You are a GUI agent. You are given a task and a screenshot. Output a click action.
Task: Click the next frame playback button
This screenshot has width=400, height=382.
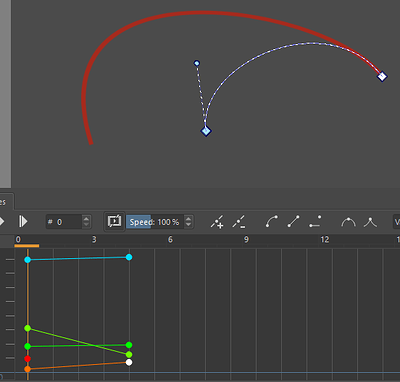pos(23,221)
